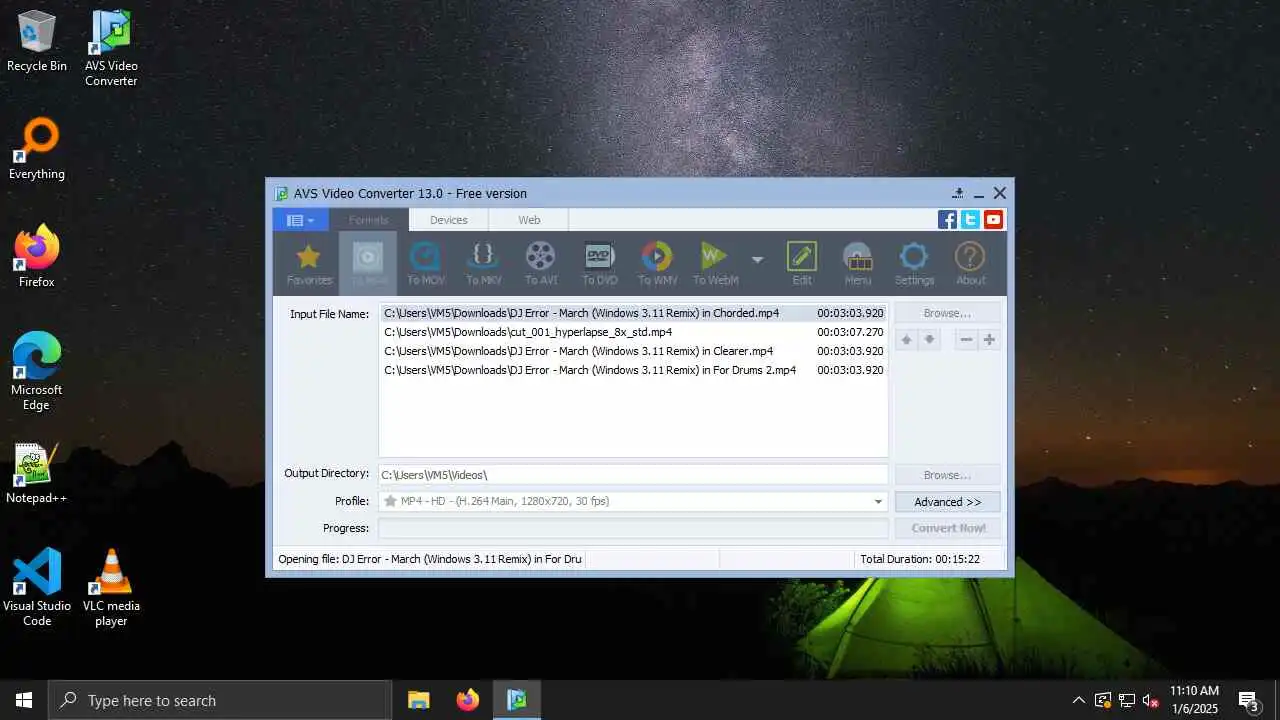This screenshot has height=720, width=1280.
Task: Open the notifications action center
Action: coord(1248,700)
